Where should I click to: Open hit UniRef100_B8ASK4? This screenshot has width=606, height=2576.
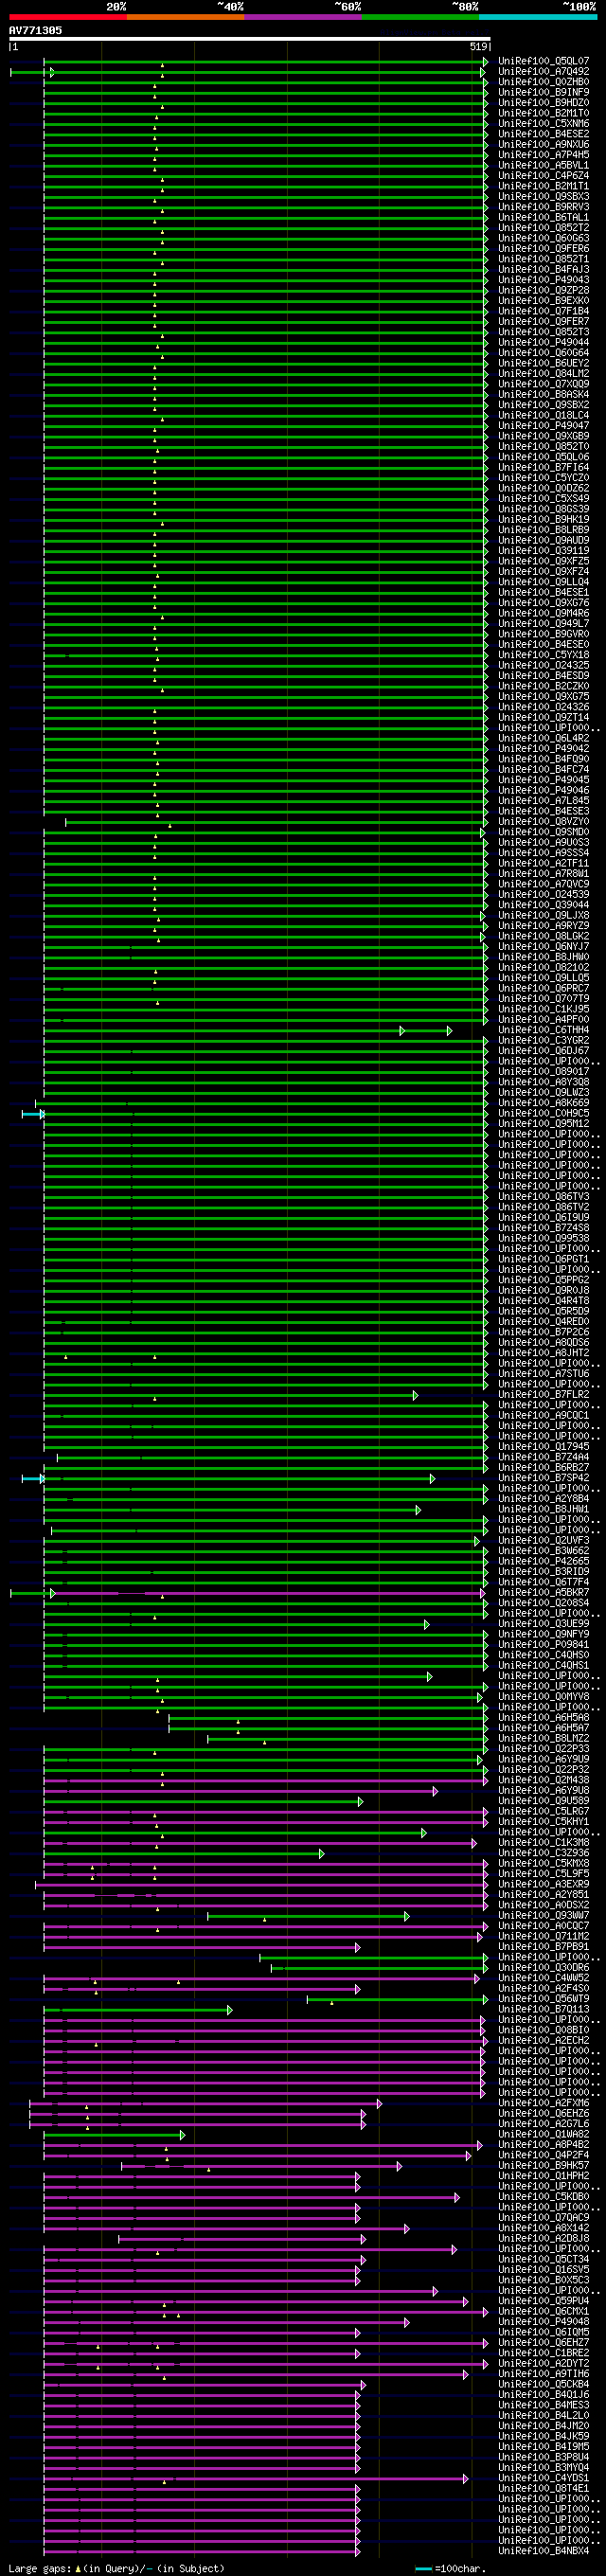point(544,394)
